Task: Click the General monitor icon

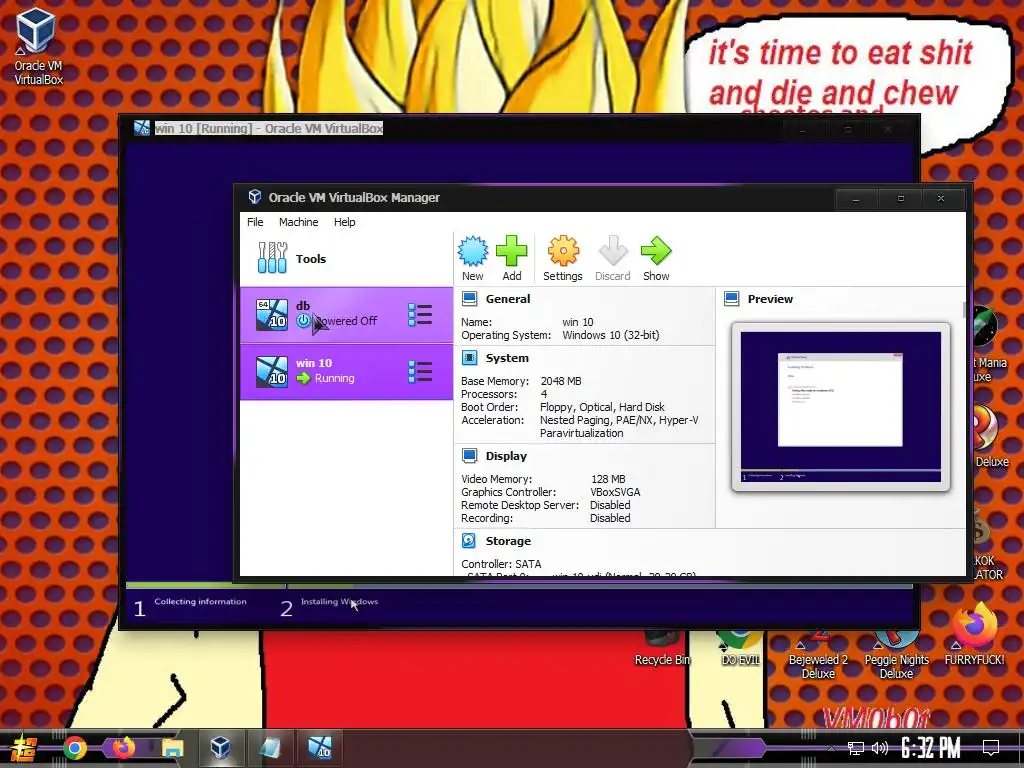Action: coord(469,299)
